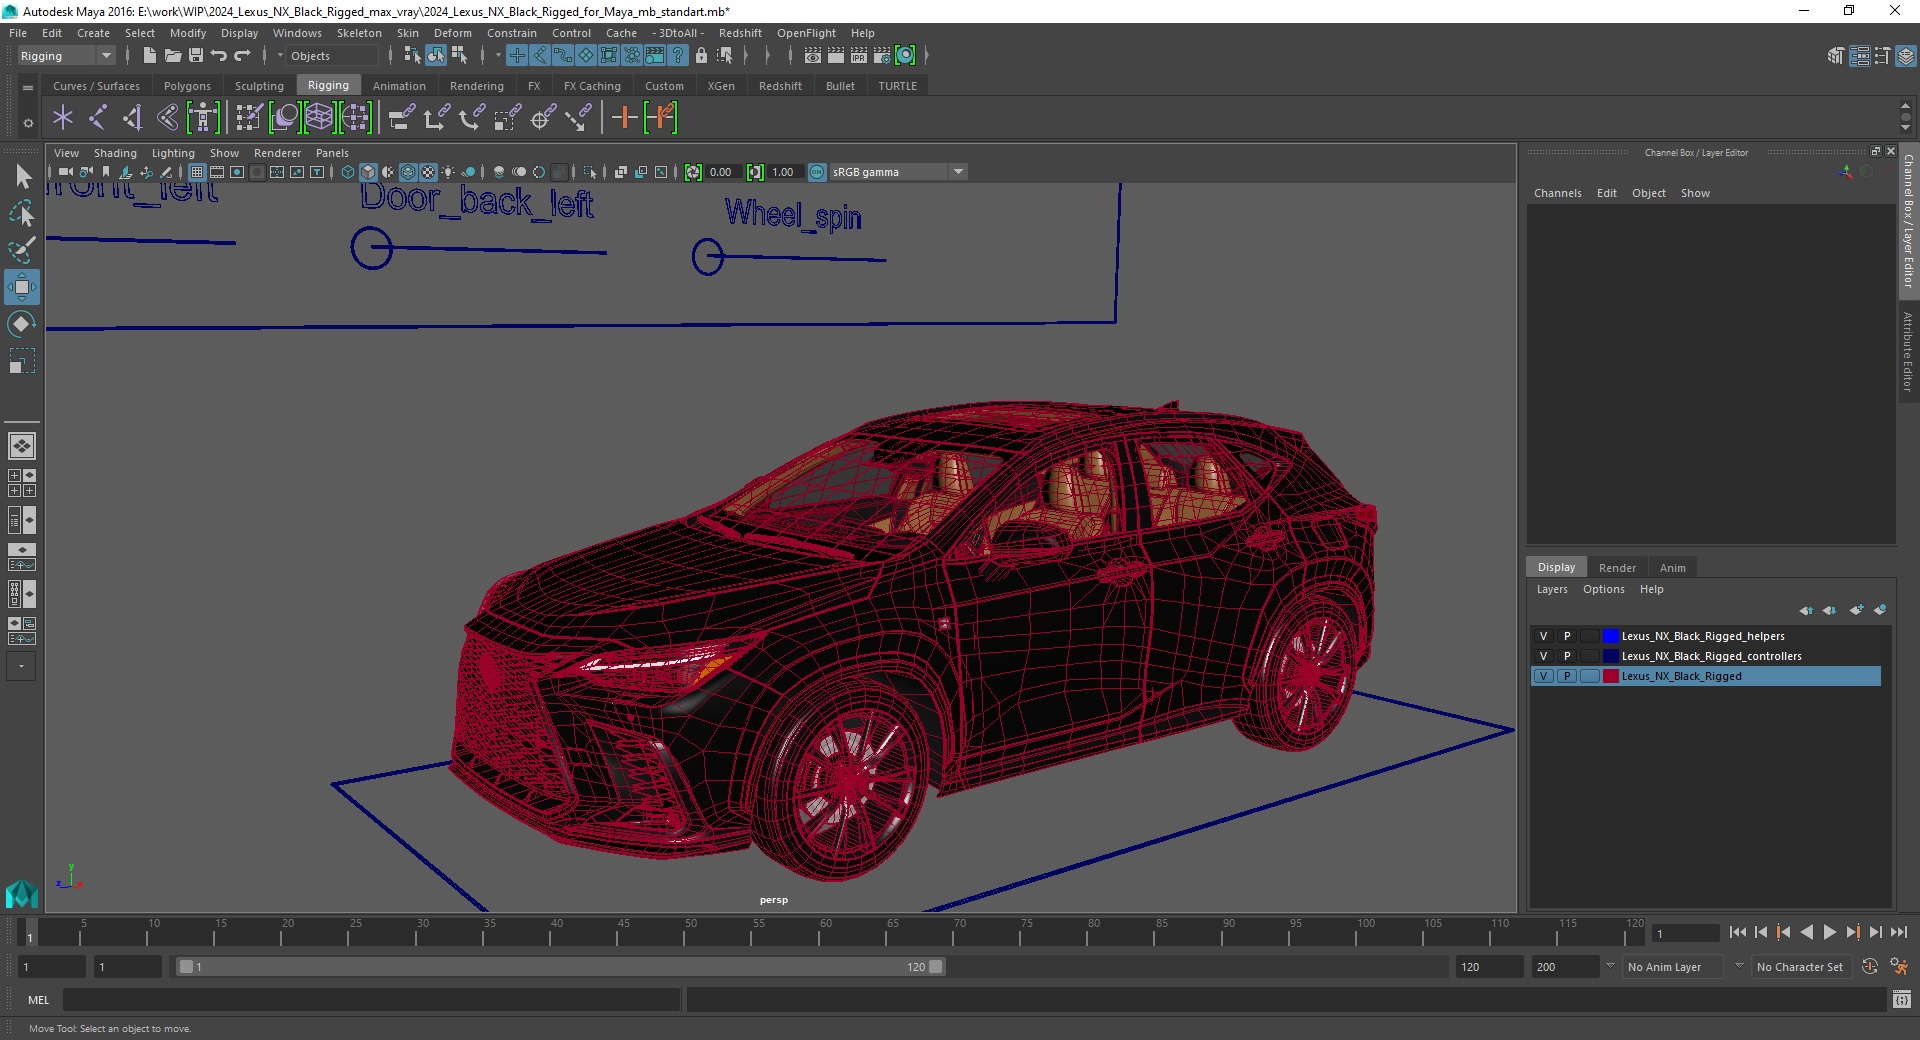This screenshot has width=1920, height=1040.
Task: Undo the last action
Action: tap(219, 56)
